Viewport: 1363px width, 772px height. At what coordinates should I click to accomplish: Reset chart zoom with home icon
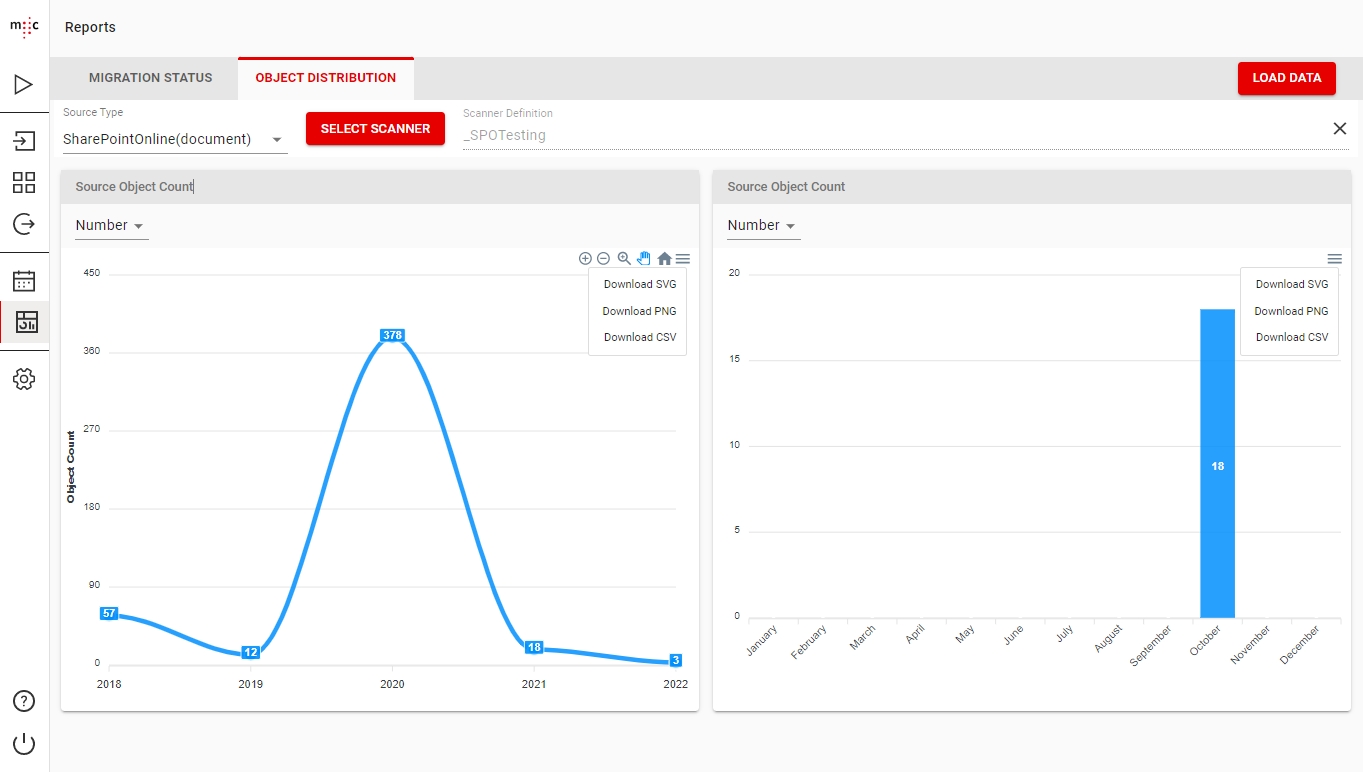tap(664, 258)
